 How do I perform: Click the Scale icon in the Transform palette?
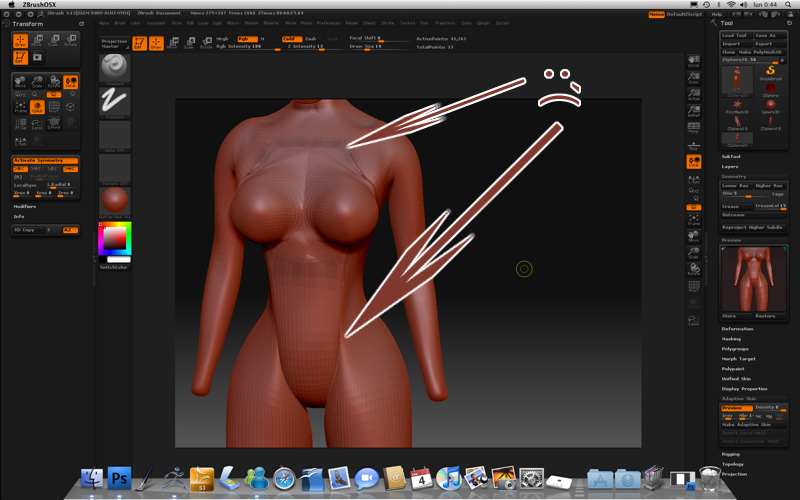tap(54, 41)
